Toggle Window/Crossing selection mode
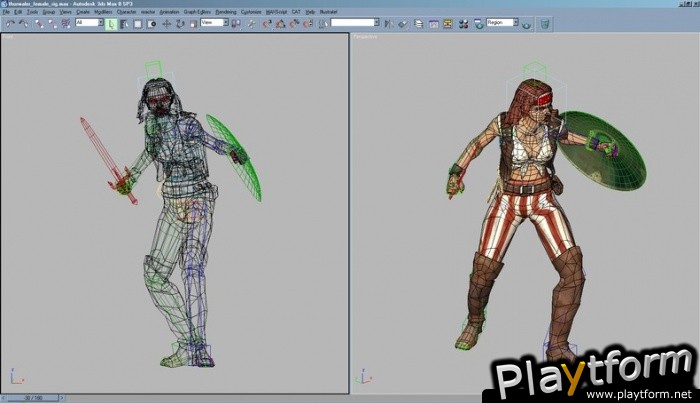The image size is (700, 403). point(147,22)
